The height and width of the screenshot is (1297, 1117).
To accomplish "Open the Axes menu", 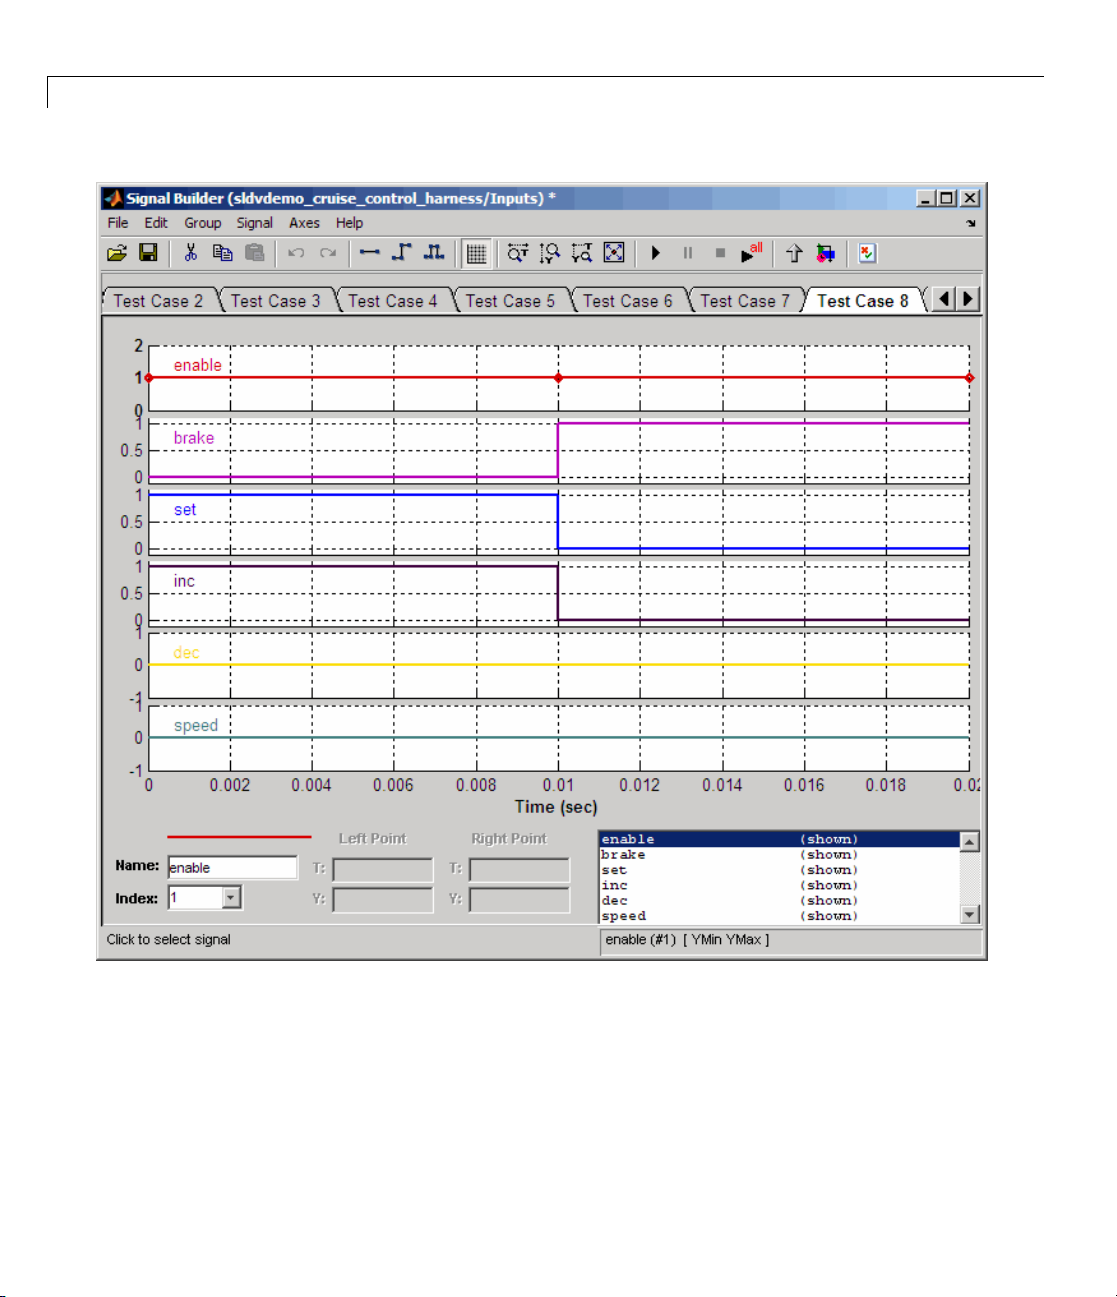I will click(x=304, y=223).
